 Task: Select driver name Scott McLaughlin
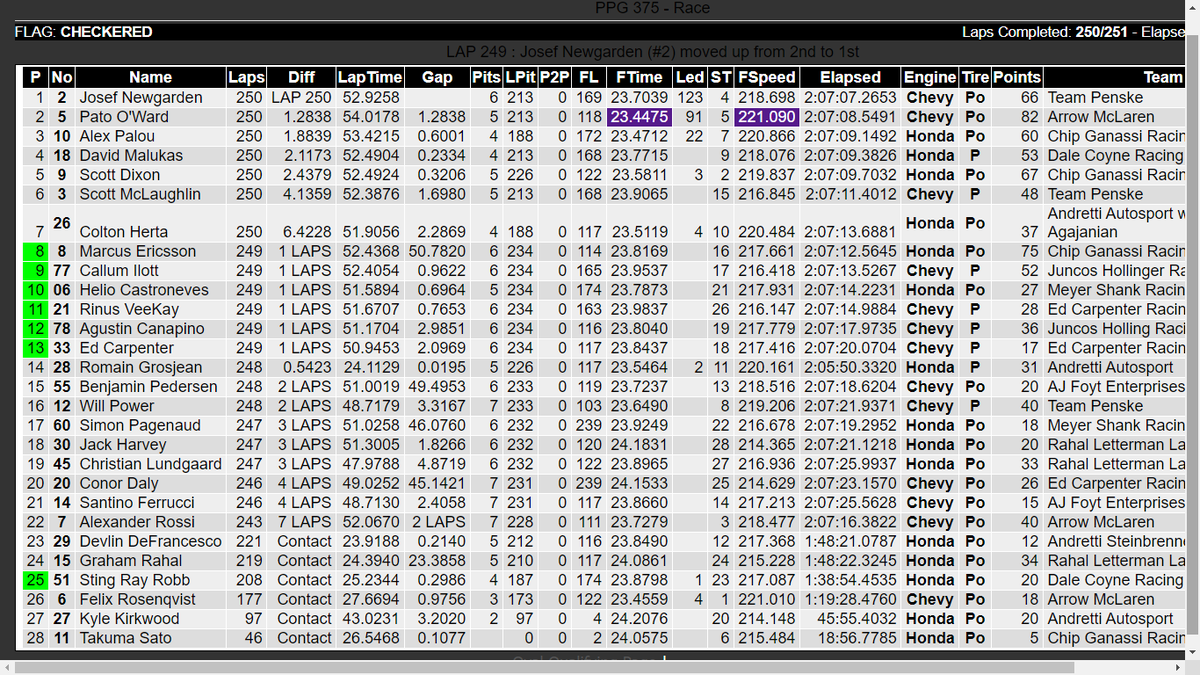tap(140, 194)
